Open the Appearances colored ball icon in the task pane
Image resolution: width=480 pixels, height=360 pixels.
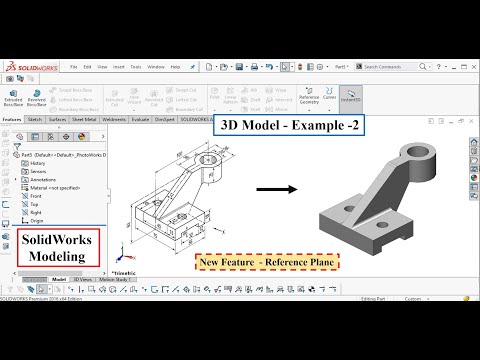[x=474, y=178]
